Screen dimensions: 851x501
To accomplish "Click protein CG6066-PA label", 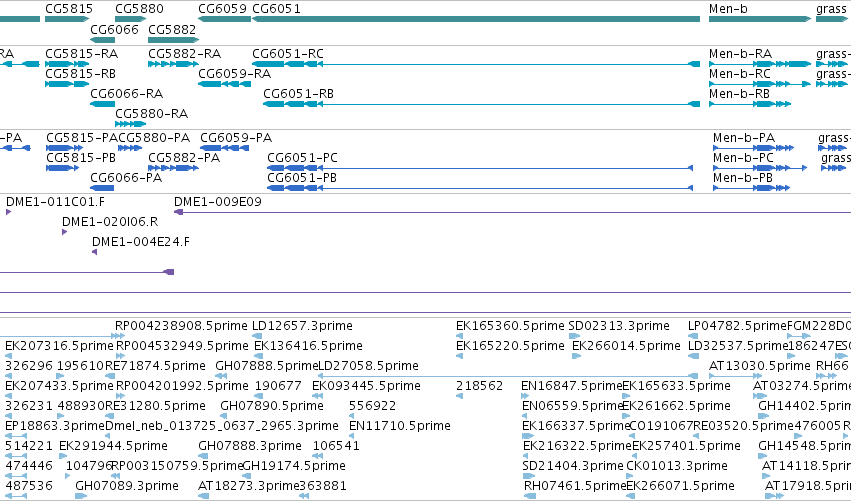I will coord(126,178).
